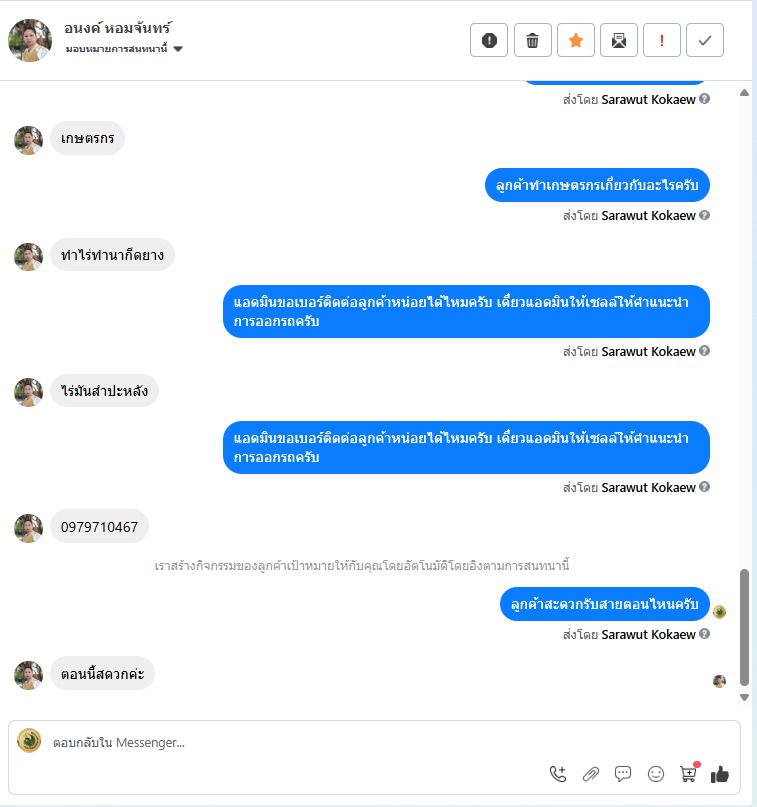Viewport: 757px width, 807px height.
Task: Flag conversation with red exclamation priority
Action: [662, 40]
